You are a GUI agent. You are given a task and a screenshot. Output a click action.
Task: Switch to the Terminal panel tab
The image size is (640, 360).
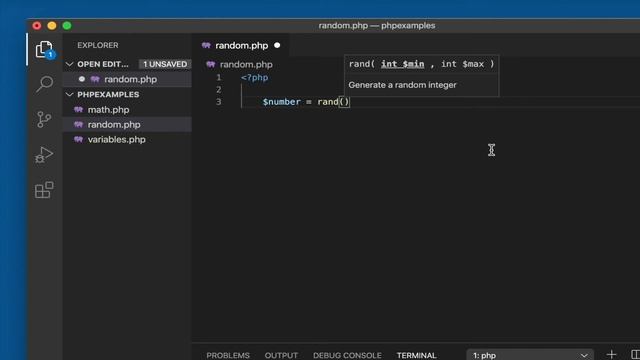click(416, 356)
